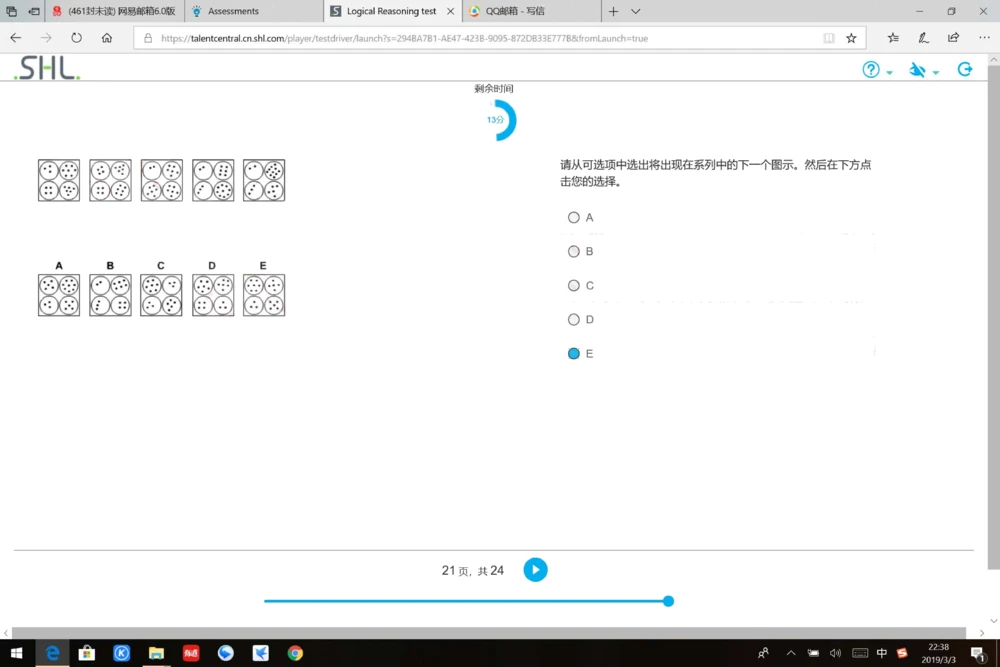Select answer option A
This screenshot has width=1000, height=667.
(574, 217)
